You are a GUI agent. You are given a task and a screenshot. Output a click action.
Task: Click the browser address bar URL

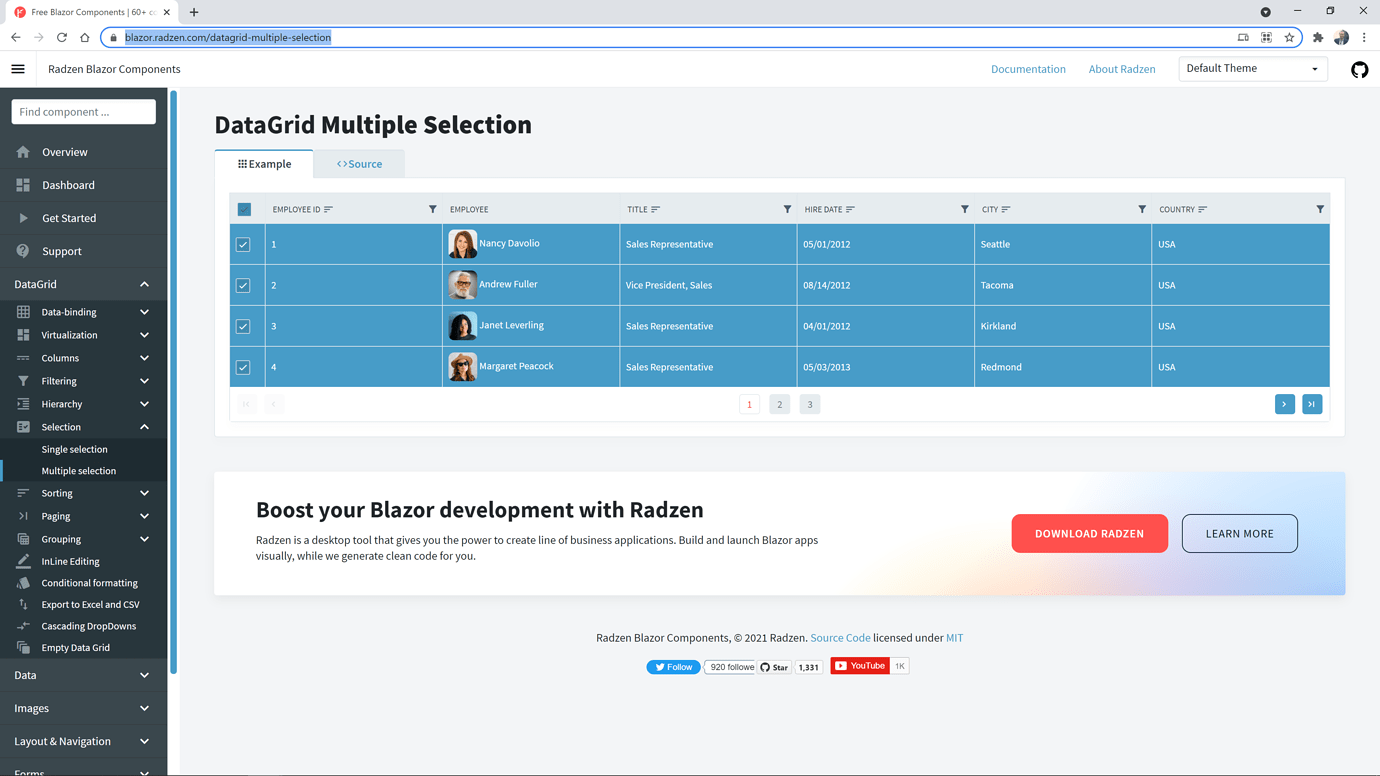(228, 37)
